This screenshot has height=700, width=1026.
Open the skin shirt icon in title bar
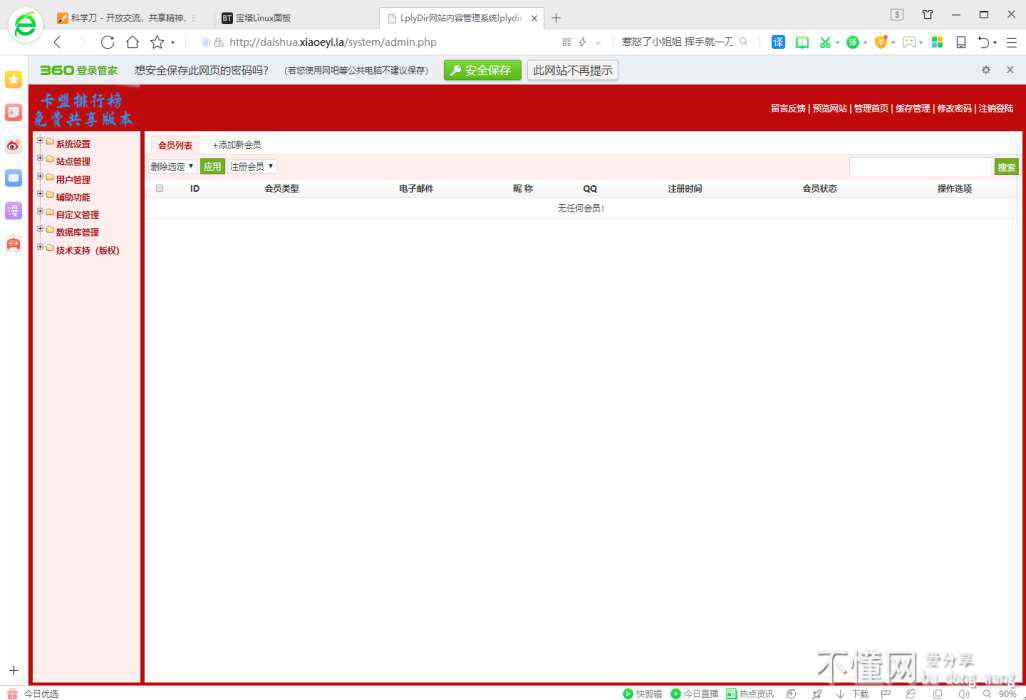[x=927, y=14]
